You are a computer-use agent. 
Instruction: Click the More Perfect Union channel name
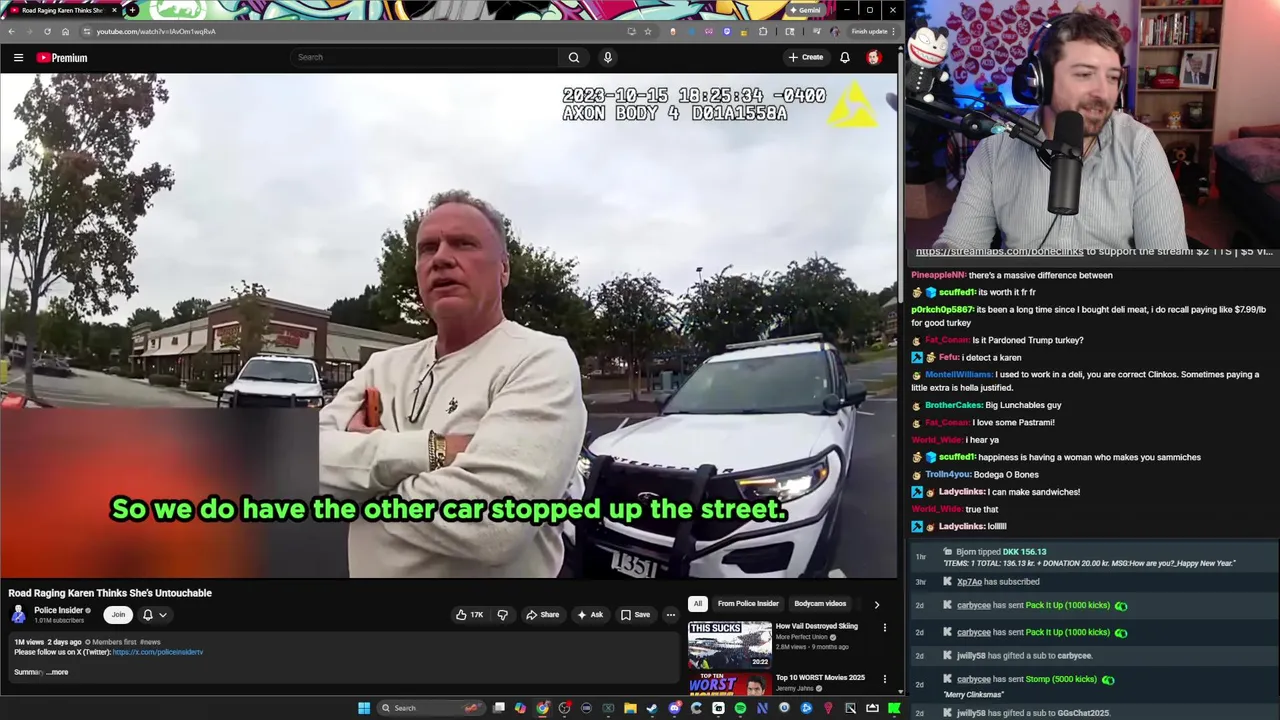802,637
